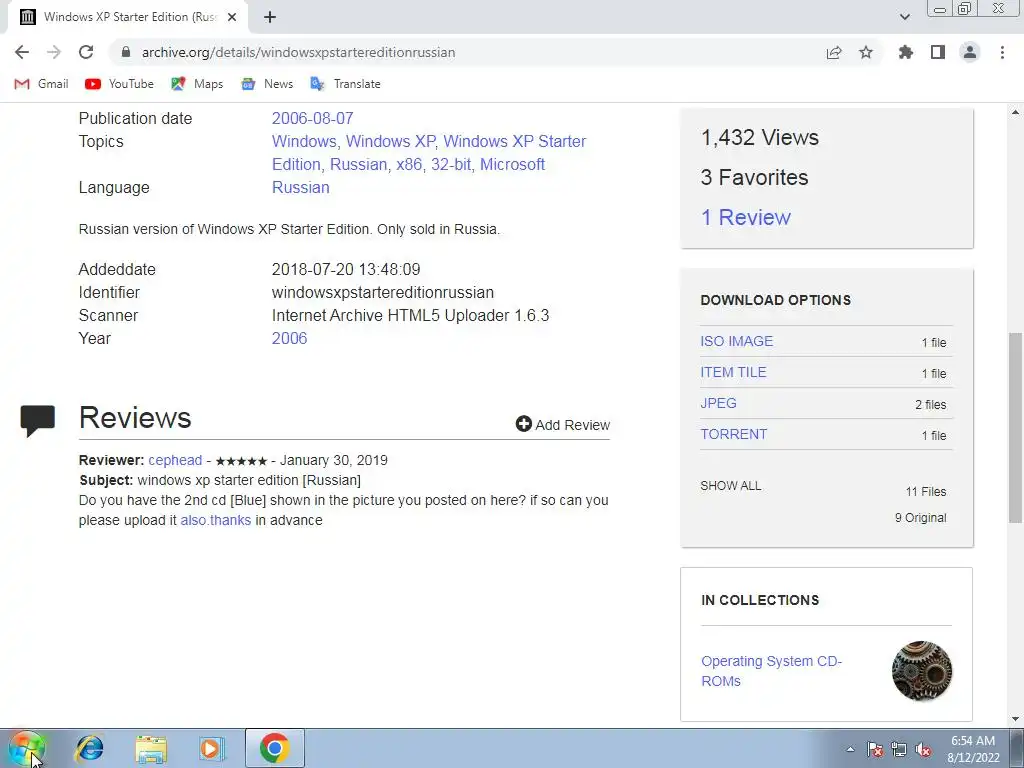Click the Add Review button

click(562, 424)
